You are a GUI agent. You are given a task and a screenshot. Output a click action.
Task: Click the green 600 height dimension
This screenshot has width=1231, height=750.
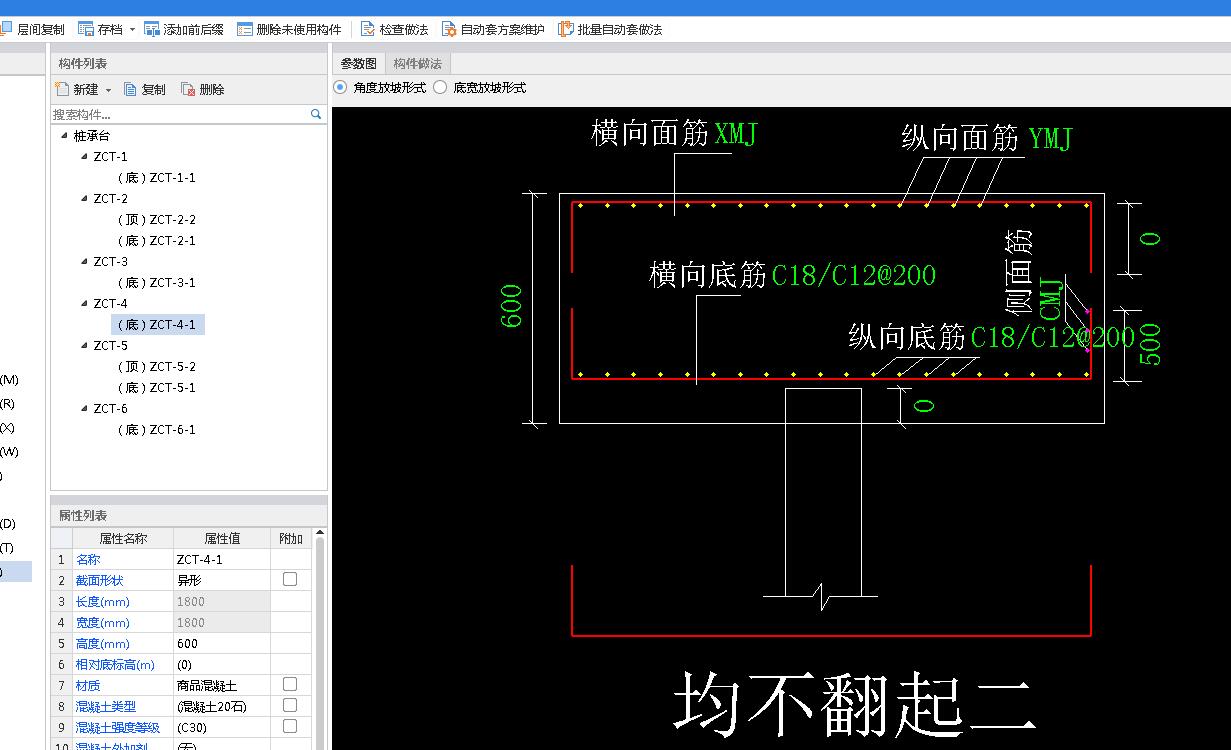(510, 307)
